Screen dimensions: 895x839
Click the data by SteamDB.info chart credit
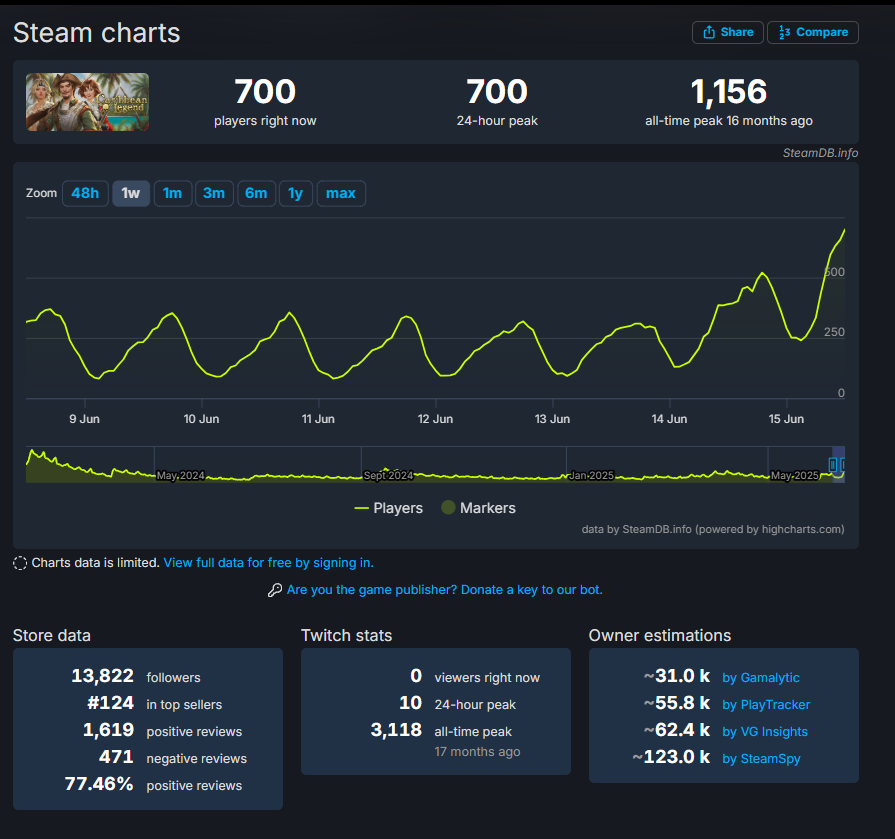(713, 529)
